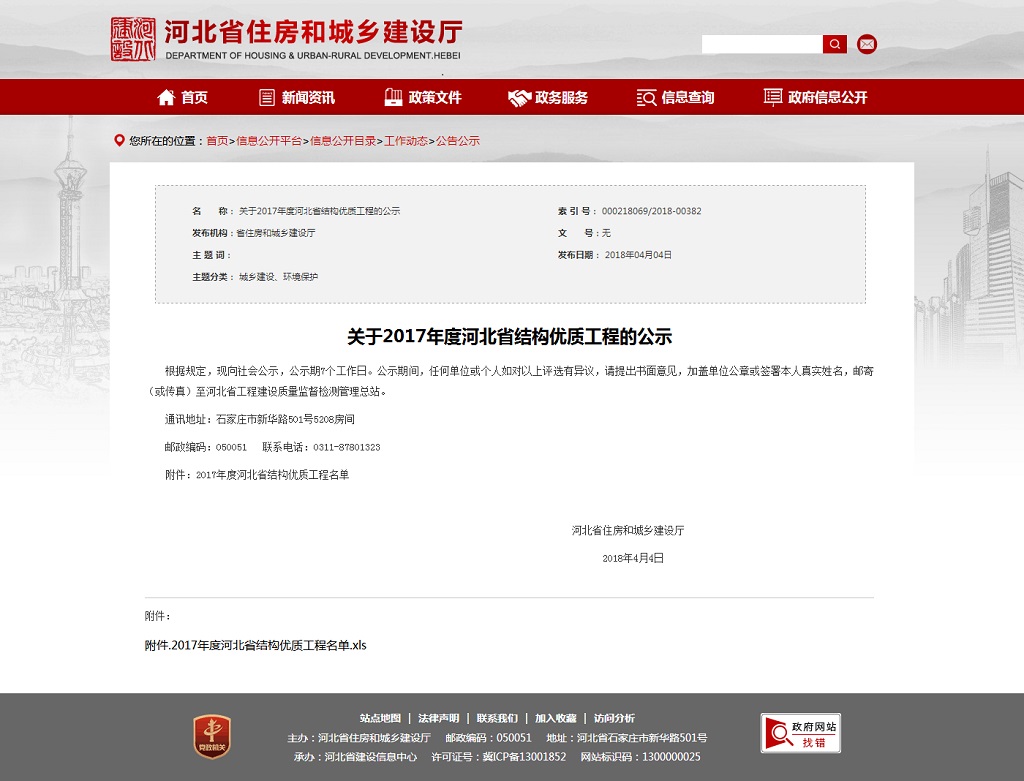
Task: Select 政策文件 policy documents menu
Action: pos(423,97)
